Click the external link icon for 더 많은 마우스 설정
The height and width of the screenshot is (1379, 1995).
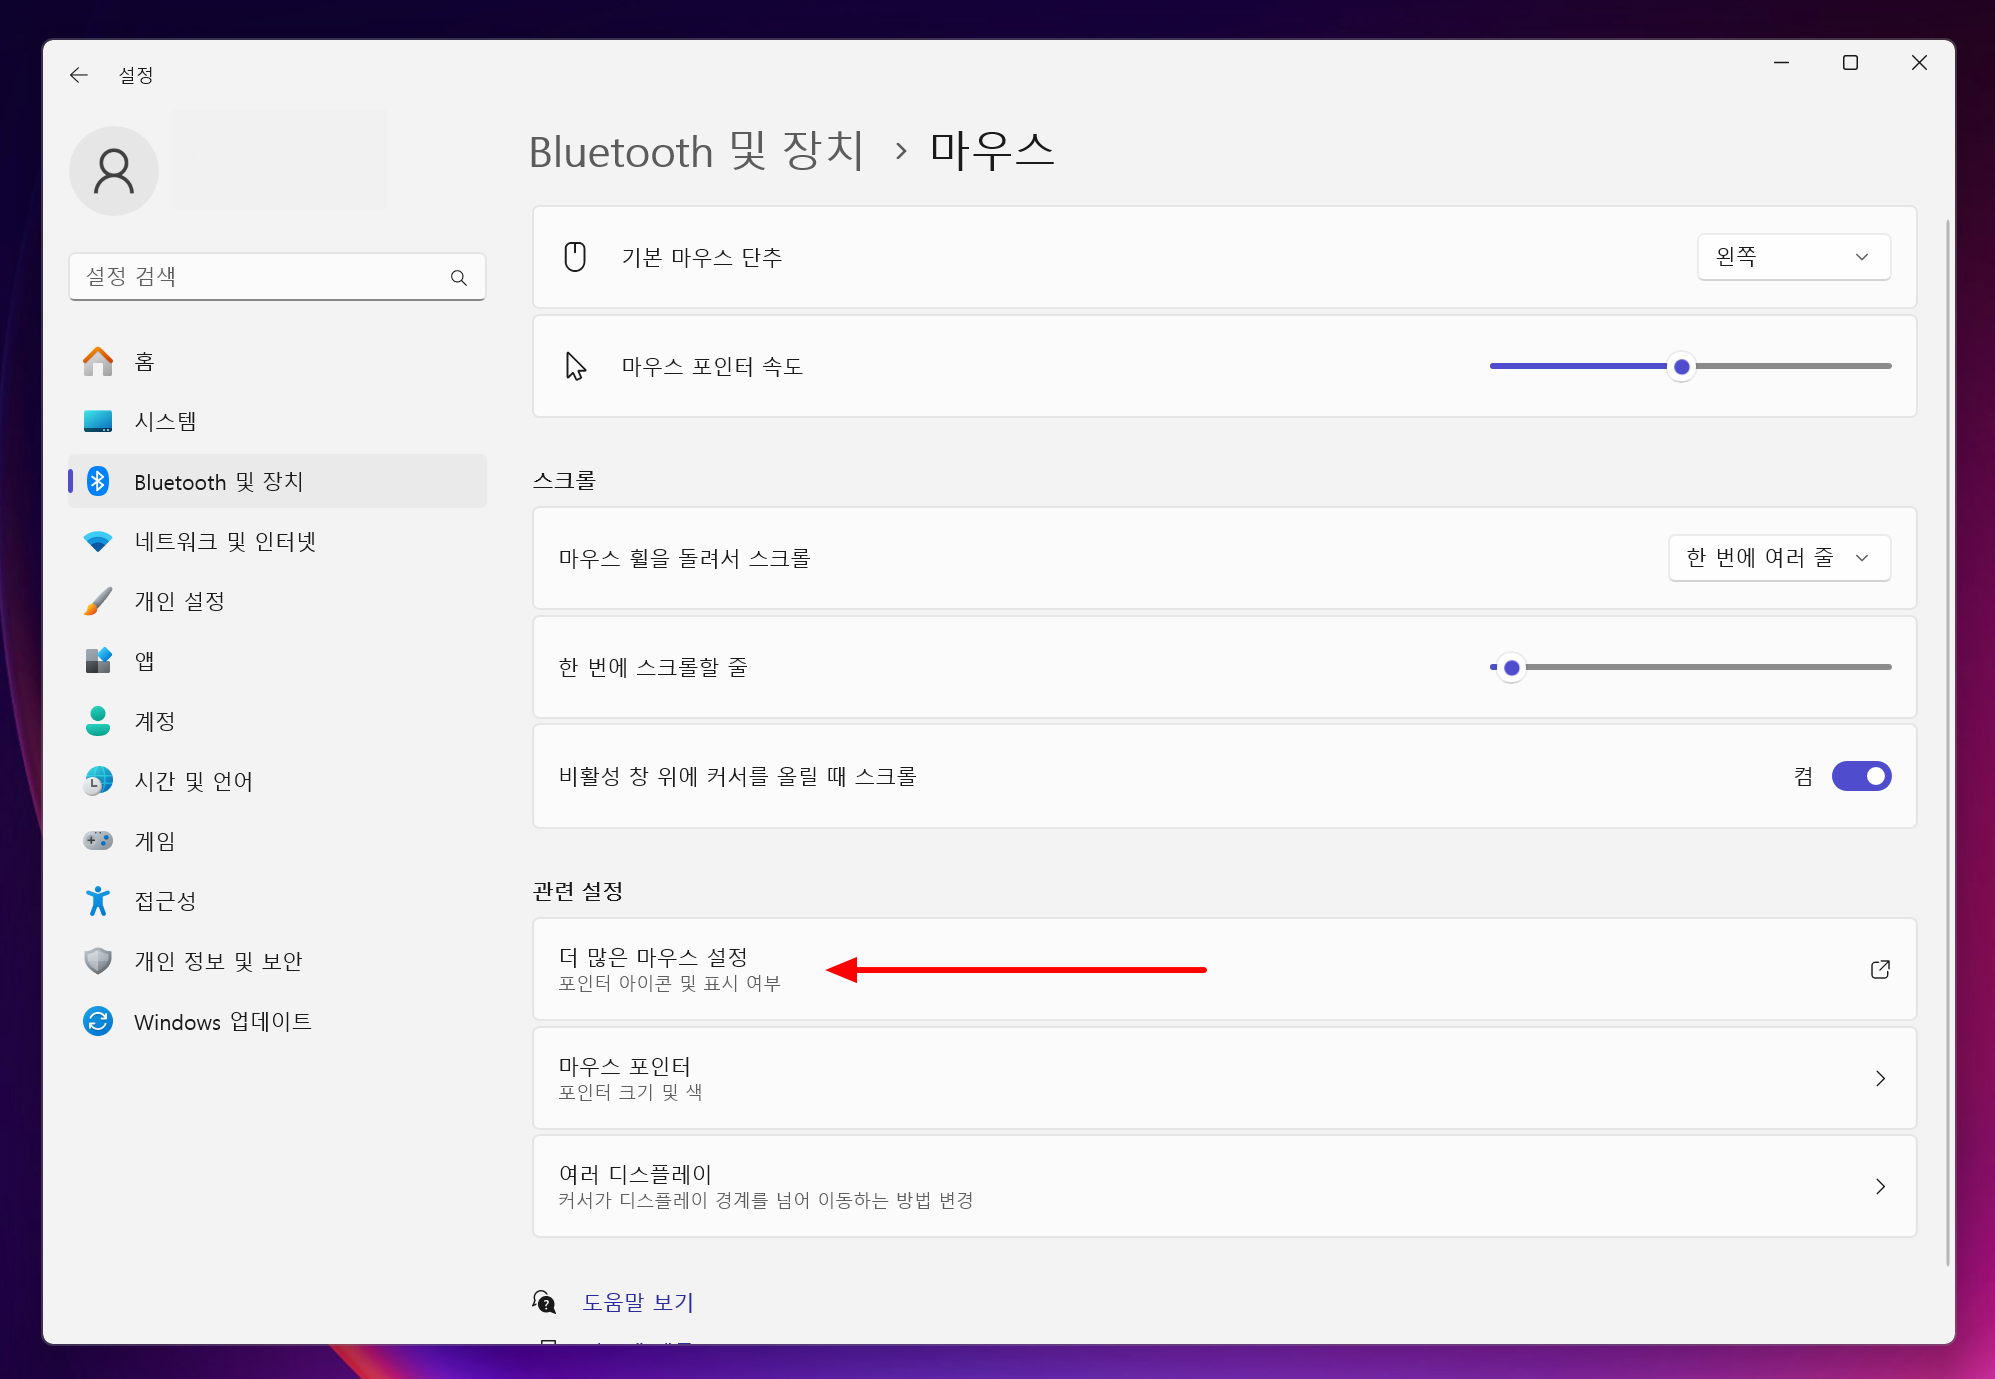click(1880, 969)
